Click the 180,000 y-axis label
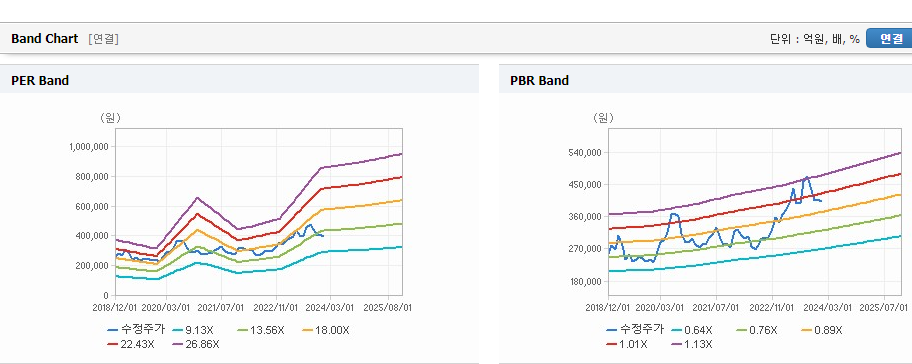The width and height of the screenshot is (912, 364). click(x=585, y=281)
